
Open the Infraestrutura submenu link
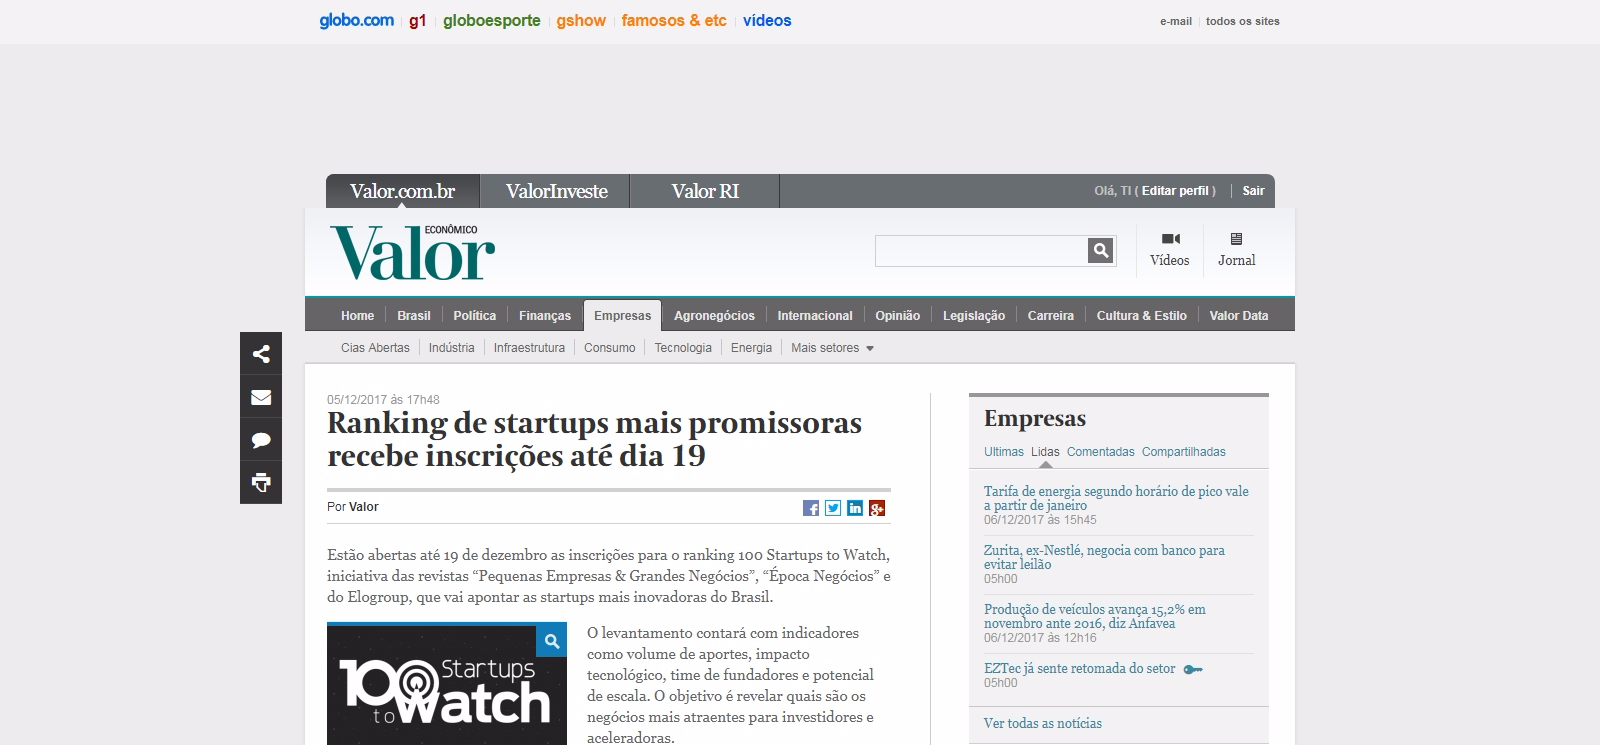(x=529, y=348)
